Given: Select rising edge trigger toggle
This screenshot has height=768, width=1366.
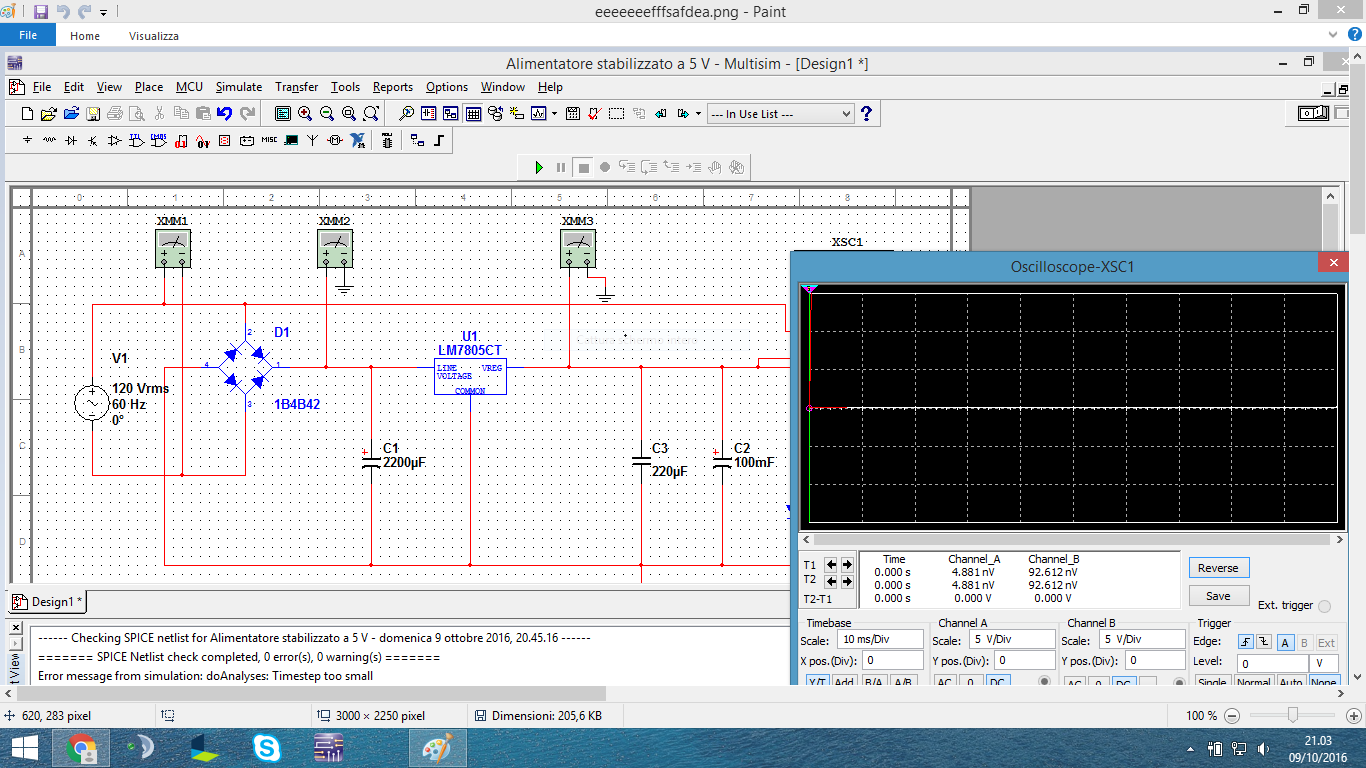Looking at the screenshot, I should [1246, 642].
